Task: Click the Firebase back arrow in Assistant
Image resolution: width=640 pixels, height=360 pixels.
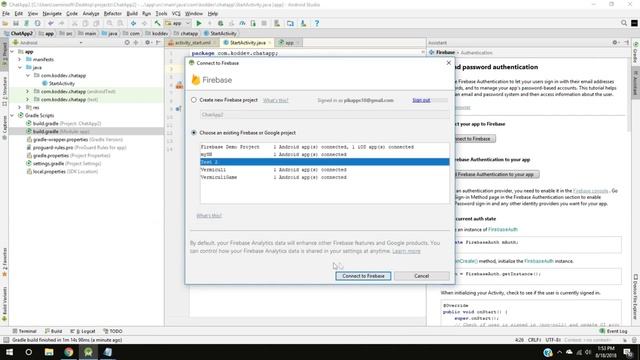Action: (431, 52)
